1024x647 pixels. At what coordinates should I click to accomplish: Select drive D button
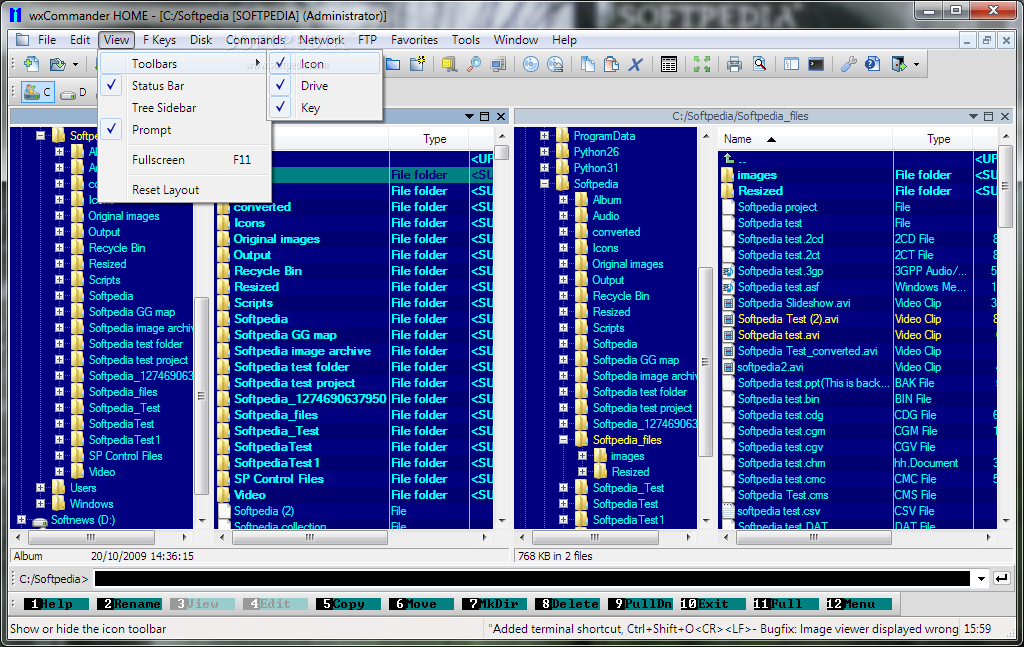coord(73,93)
